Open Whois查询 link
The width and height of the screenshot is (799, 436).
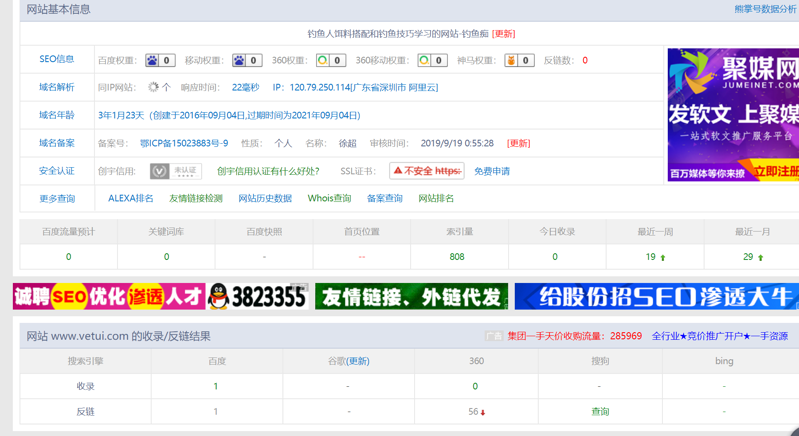tap(329, 199)
